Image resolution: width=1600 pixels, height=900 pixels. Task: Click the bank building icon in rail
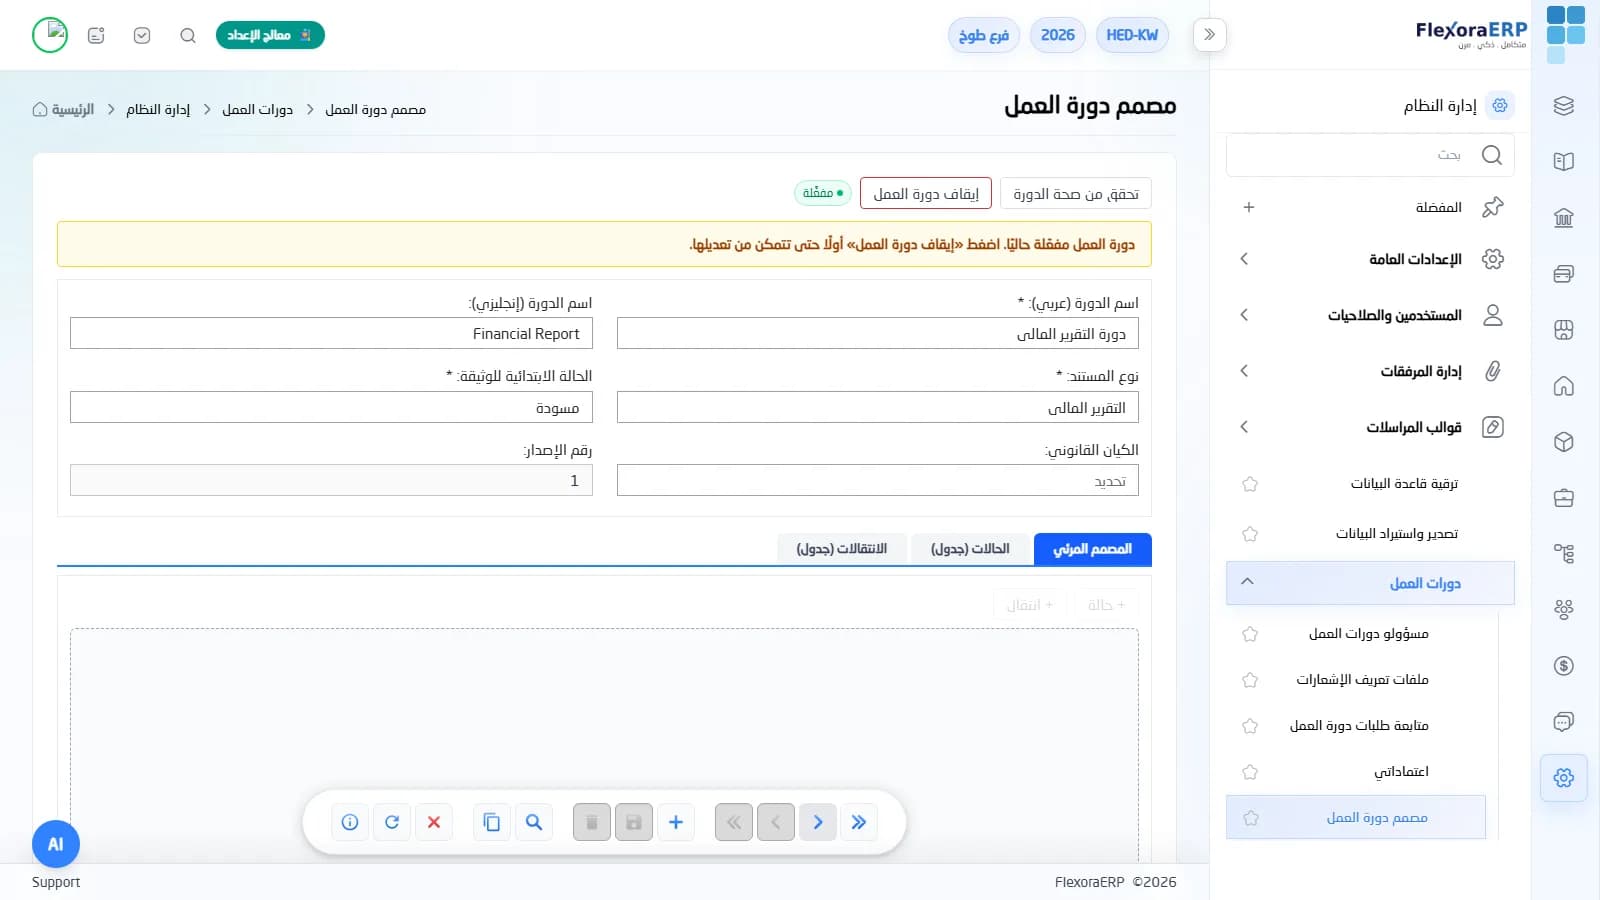click(x=1564, y=218)
